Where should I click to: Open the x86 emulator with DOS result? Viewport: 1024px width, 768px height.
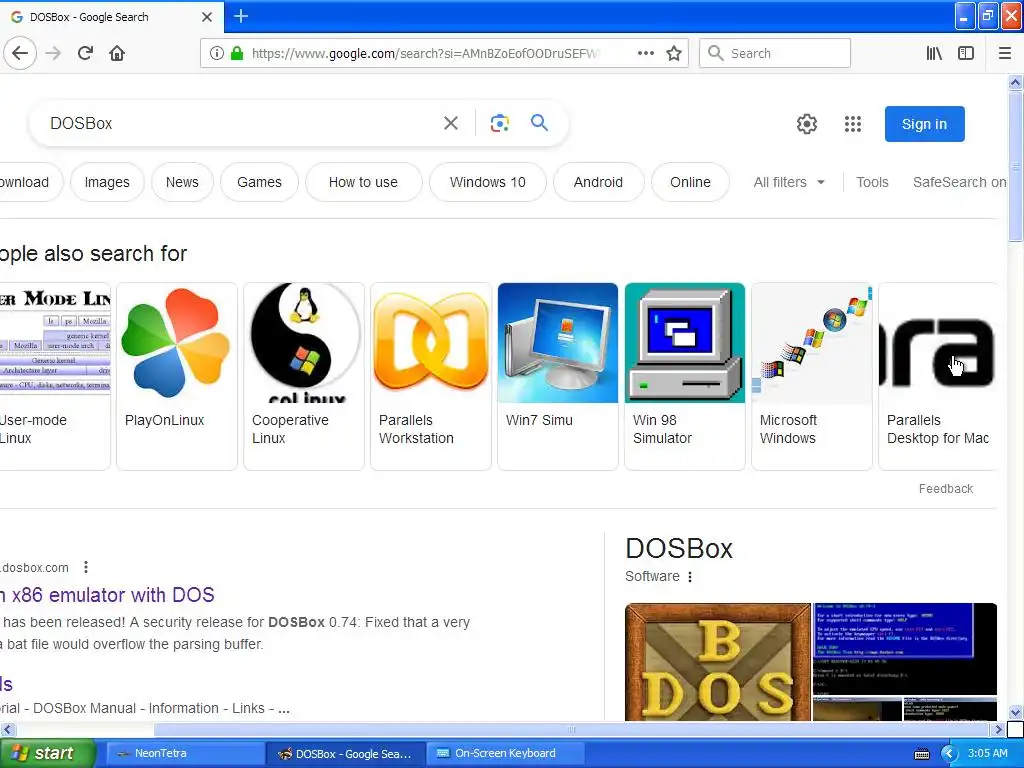108,595
